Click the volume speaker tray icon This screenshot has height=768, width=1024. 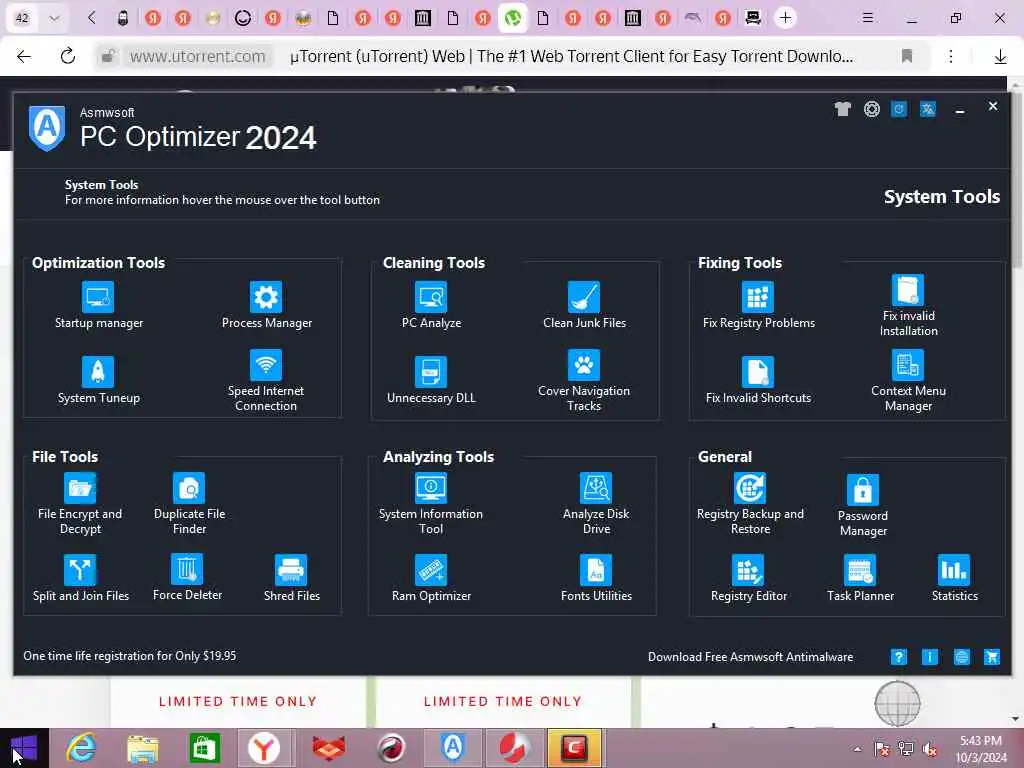tap(930, 750)
